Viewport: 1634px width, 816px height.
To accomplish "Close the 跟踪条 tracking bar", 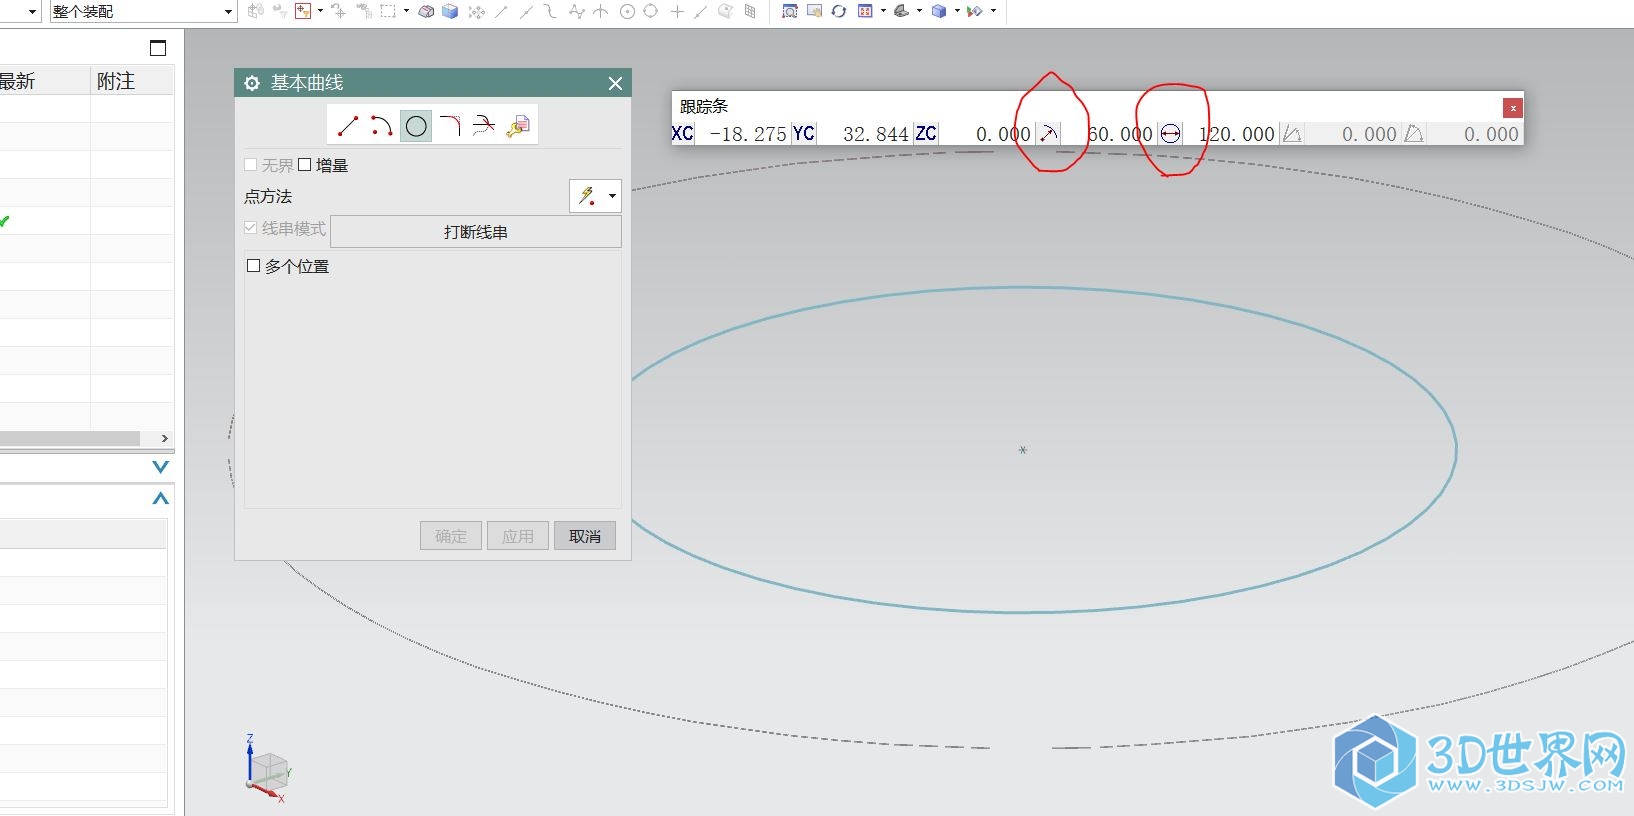I will 1513,107.
